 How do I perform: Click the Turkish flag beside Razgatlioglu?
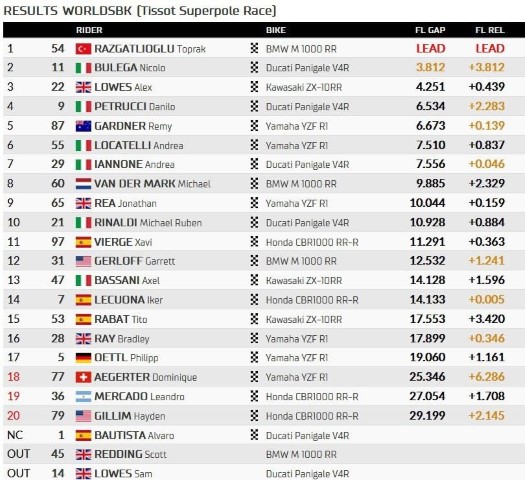(x=83, y=49)
